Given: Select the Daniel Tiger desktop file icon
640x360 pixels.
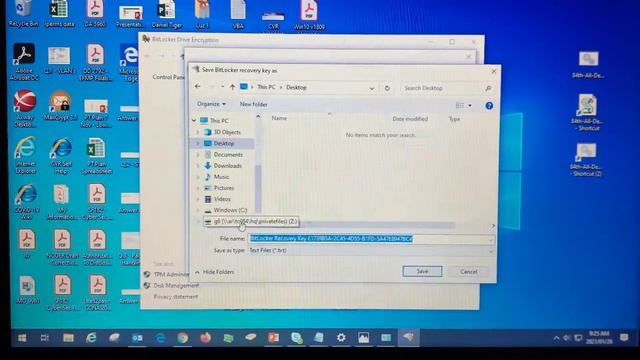Looking at the screenshot, I should [167, 13].
